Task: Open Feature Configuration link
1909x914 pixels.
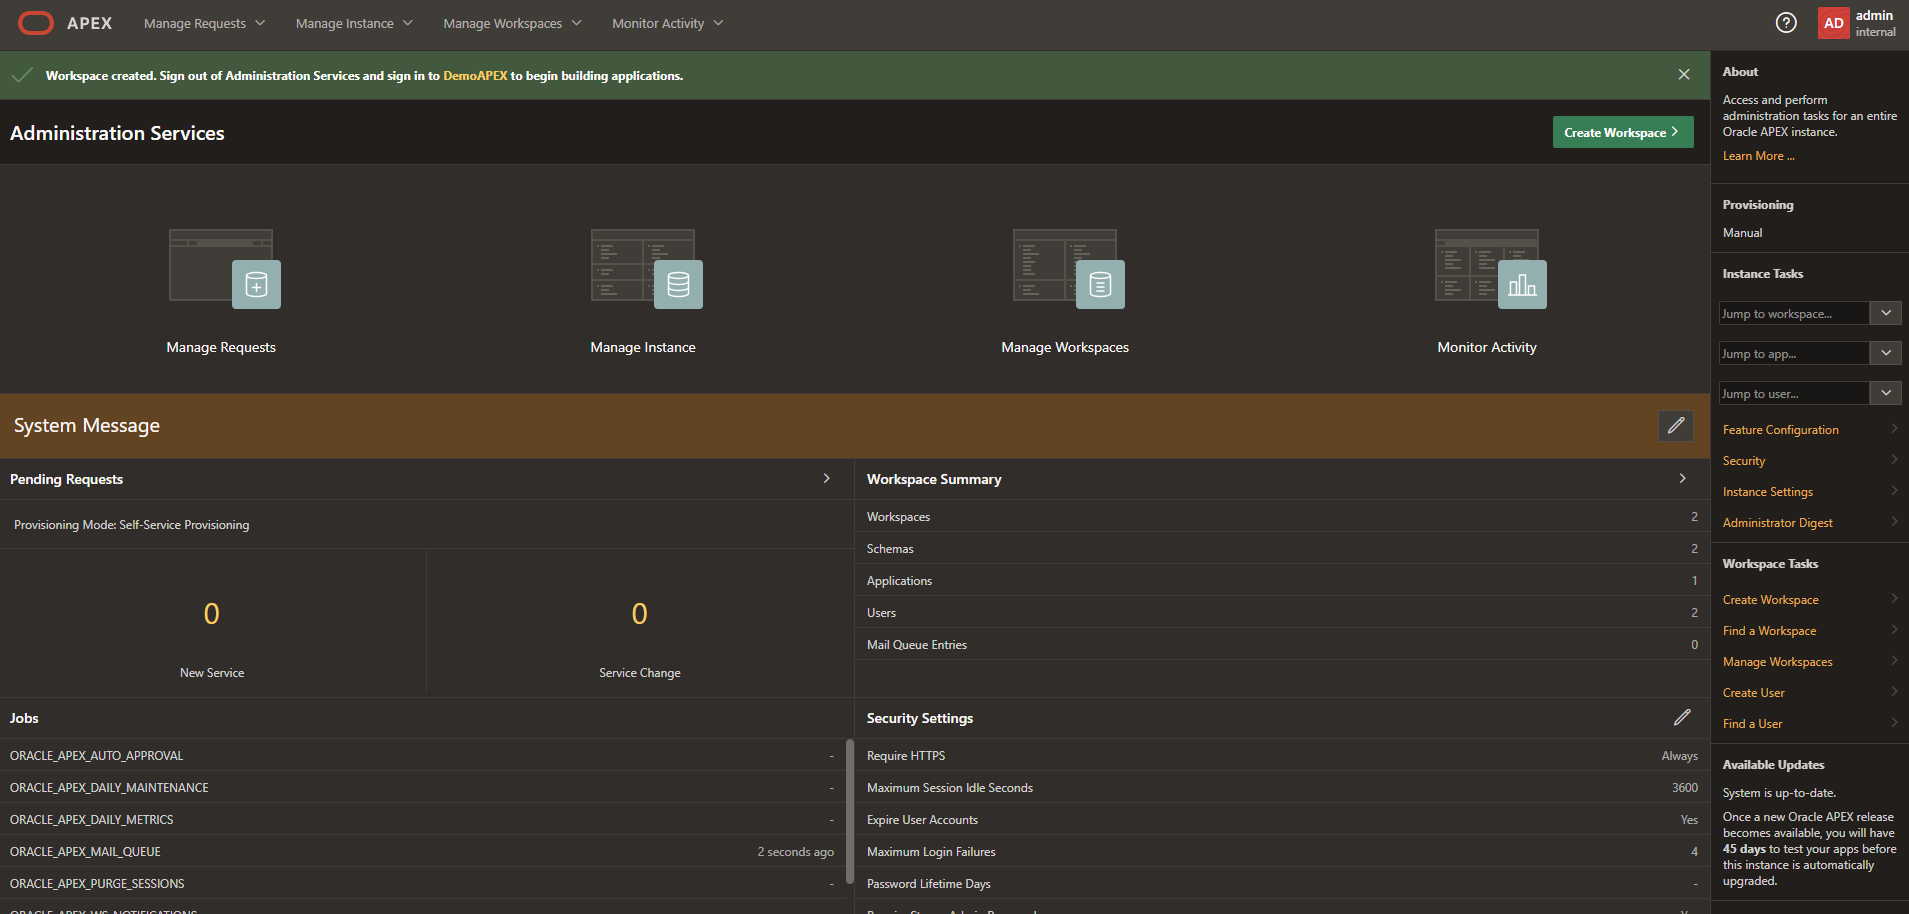Action: point(1780,430)
